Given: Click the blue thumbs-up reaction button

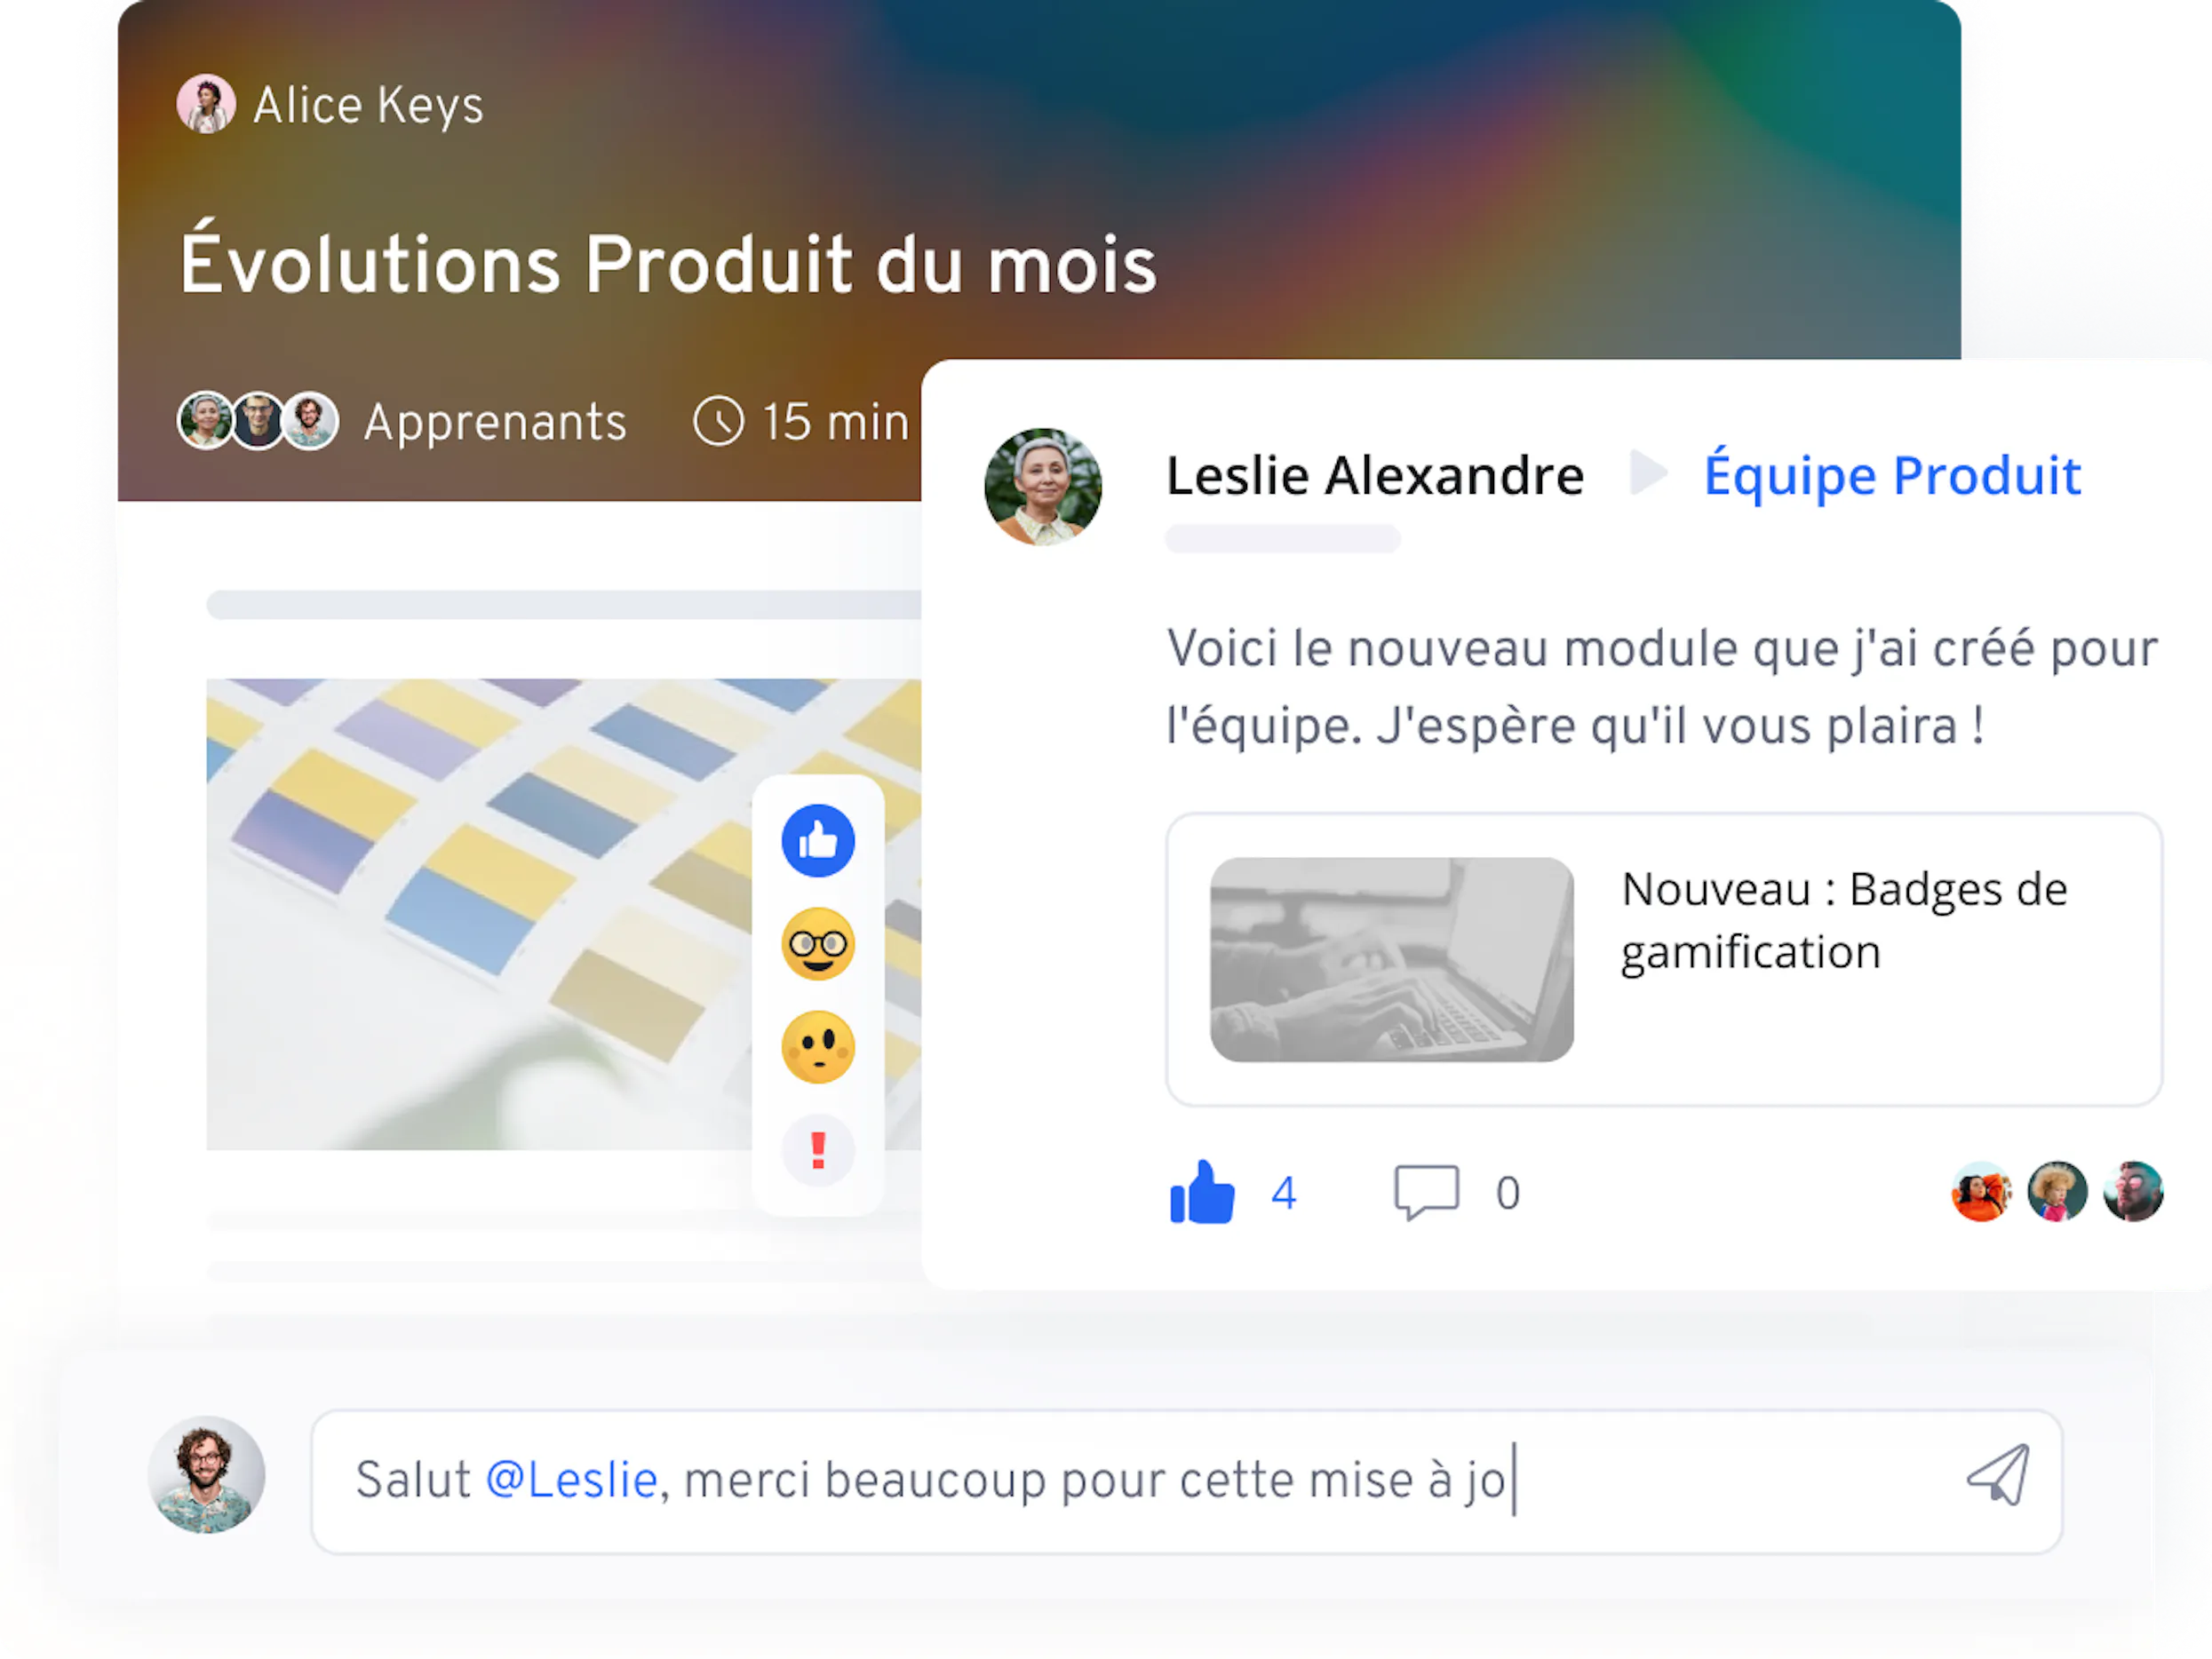Looking at the screenshot, I should 818,841.
